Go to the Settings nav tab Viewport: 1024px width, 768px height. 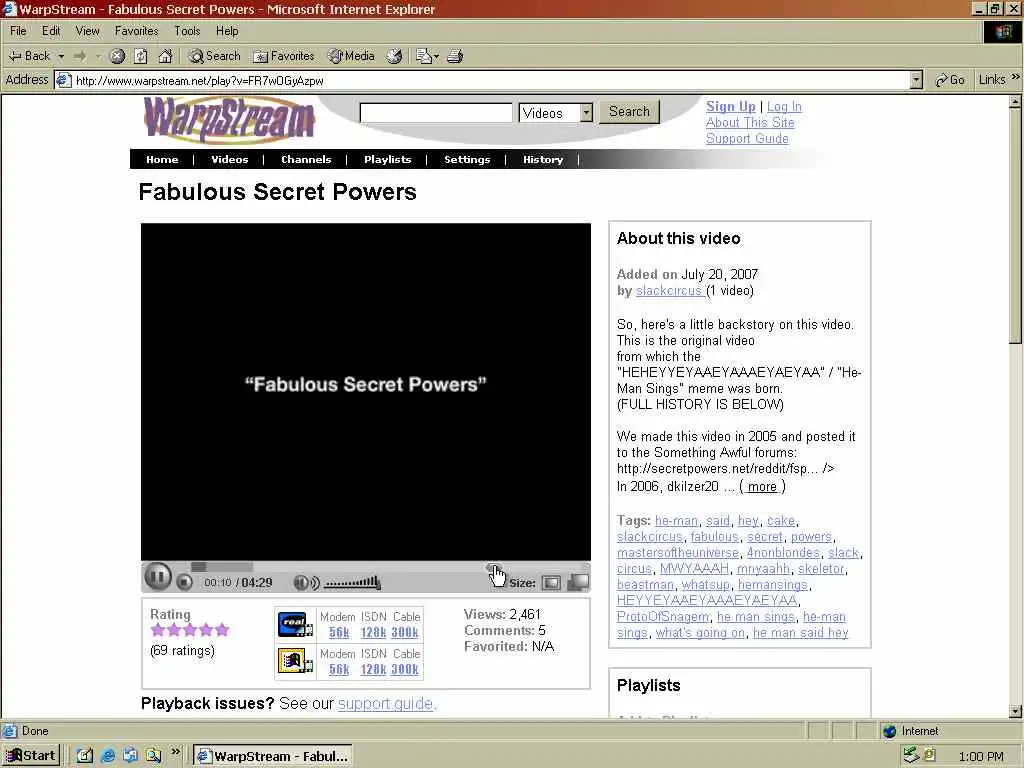point(467,159)
